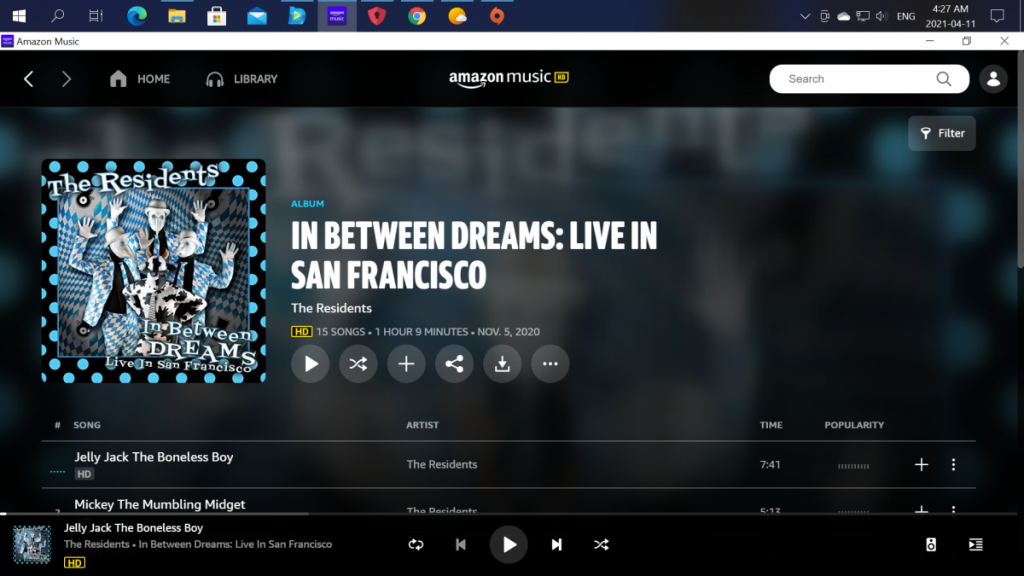Screen dimensions: 1024x576
Task: Open File Explorer from the taskbar
Action: coord(176,16)
